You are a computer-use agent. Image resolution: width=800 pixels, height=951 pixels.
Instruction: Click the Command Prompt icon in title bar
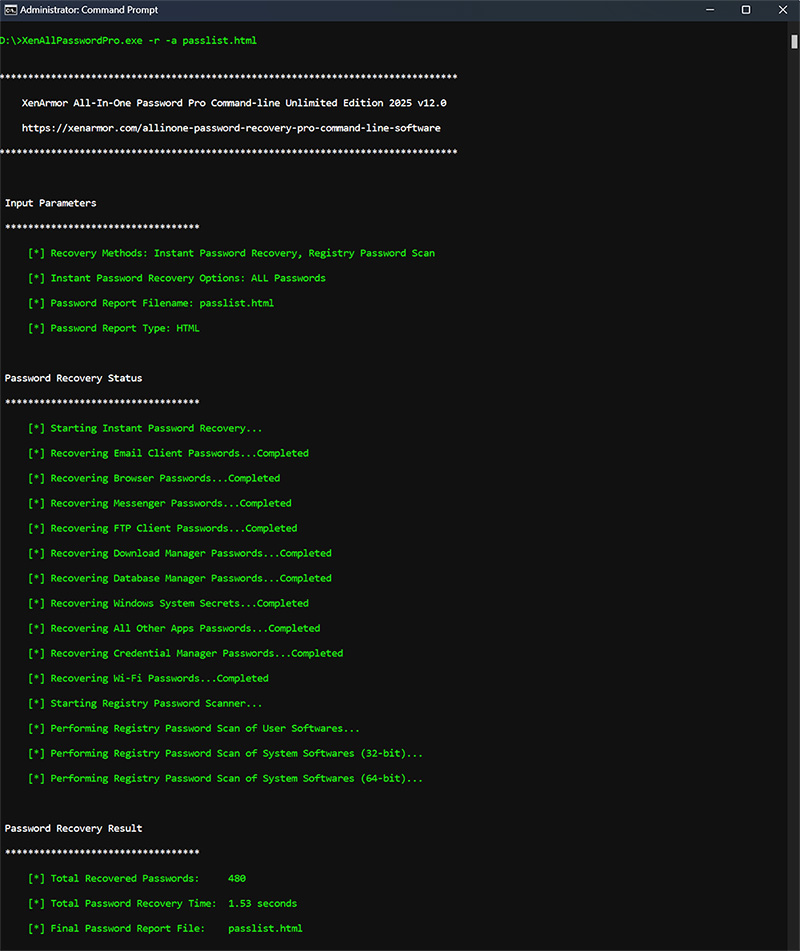click(10, 10)
